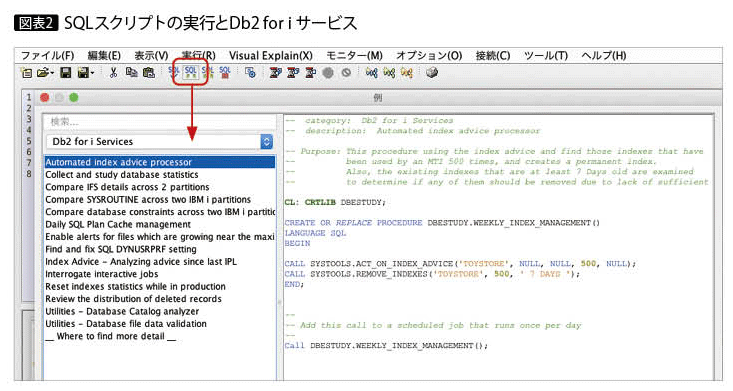Select Where to find more detail entry
Screen dimensions: 733x391
159,336
